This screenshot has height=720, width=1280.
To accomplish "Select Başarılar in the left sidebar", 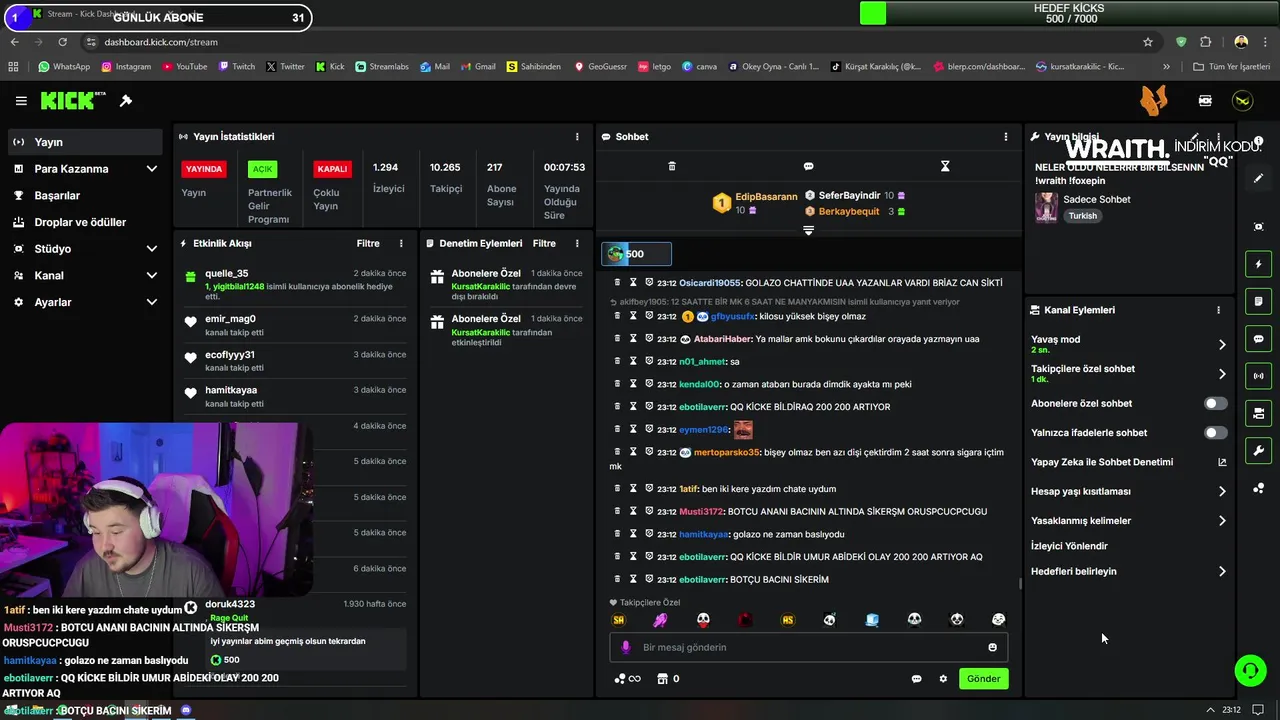I will 86,196.
